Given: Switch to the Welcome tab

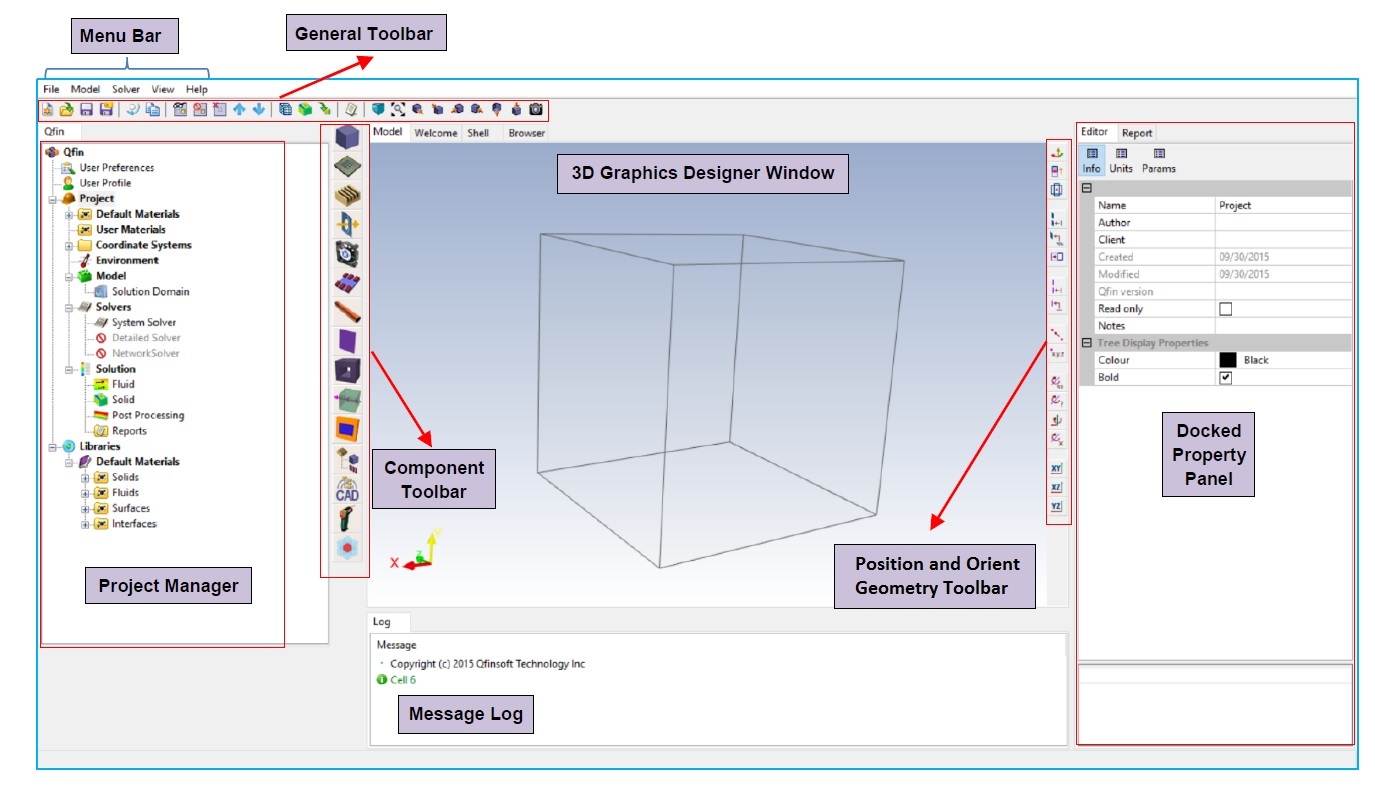Looking at the screenshot, I should point(435,133).
